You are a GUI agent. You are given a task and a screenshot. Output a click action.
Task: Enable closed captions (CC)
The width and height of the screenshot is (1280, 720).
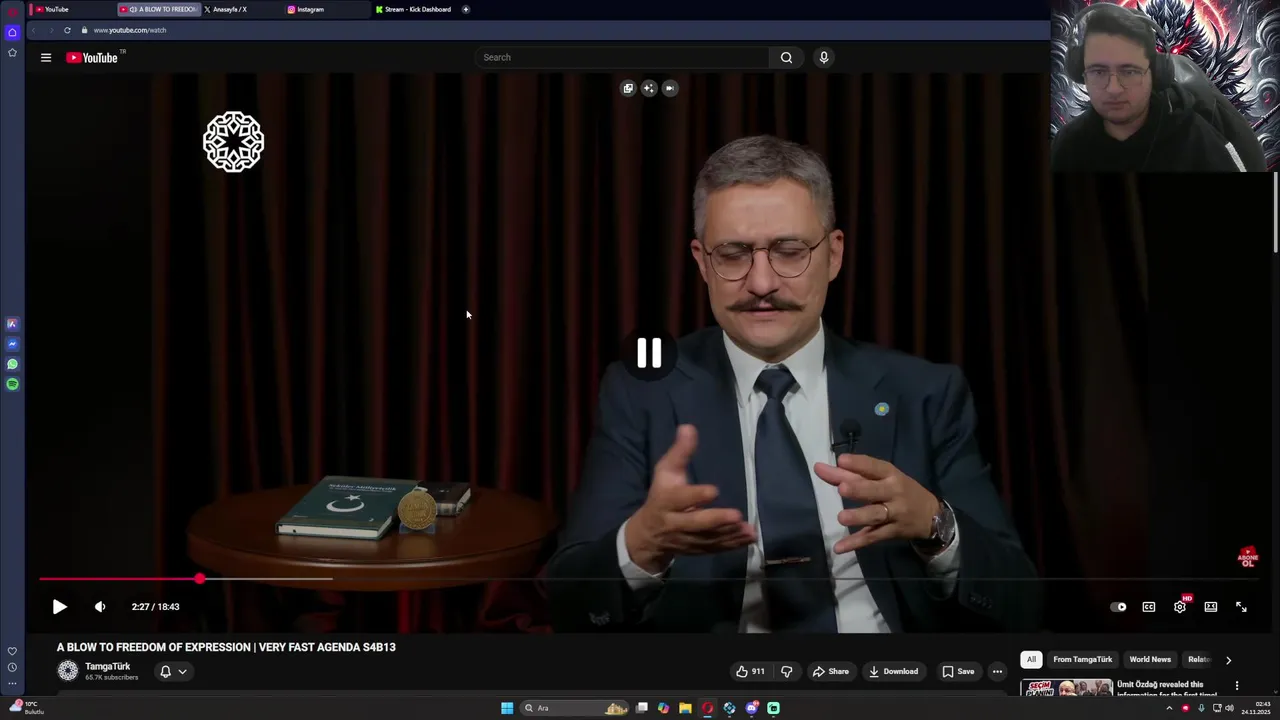pyautogui.click(x=1149, y=607)
